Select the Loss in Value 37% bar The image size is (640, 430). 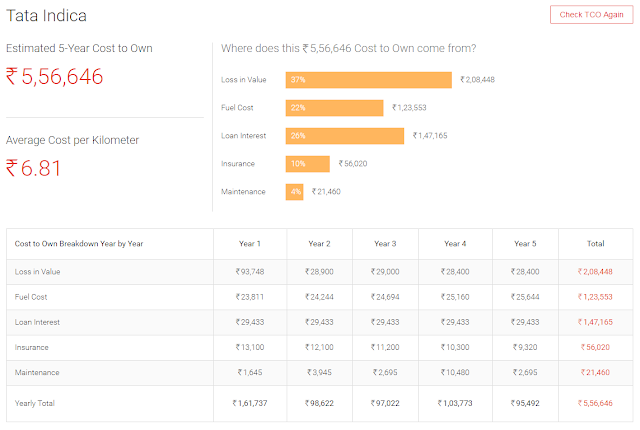coord(369,80)
